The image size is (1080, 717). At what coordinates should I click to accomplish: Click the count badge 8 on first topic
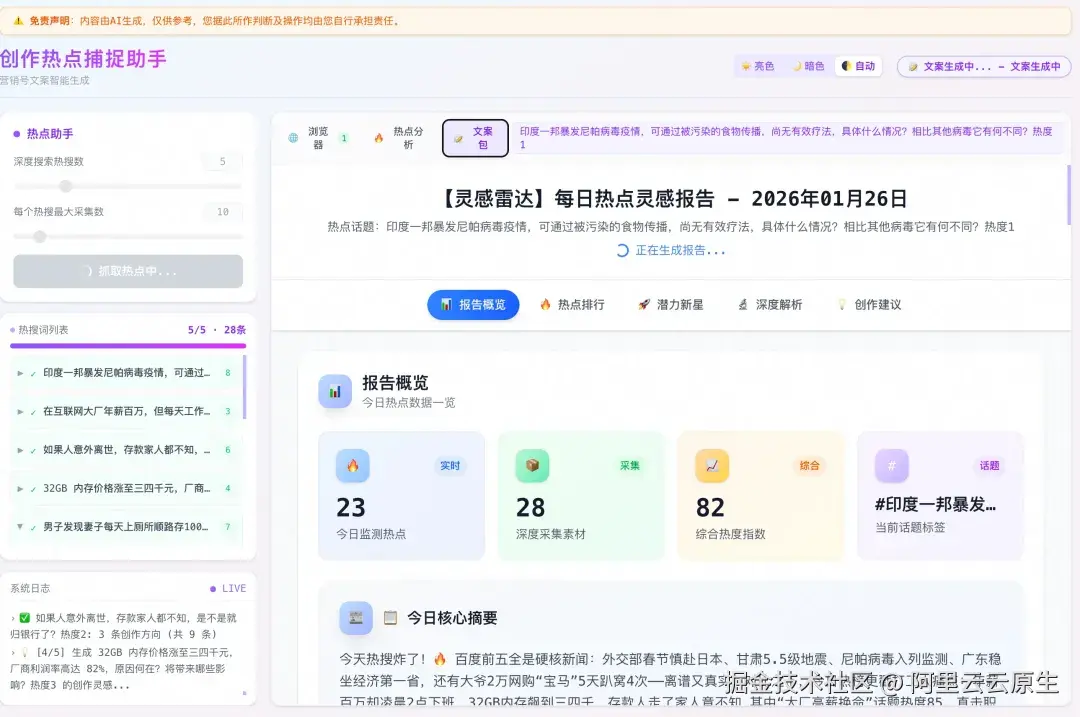click(x=228, y=373)
